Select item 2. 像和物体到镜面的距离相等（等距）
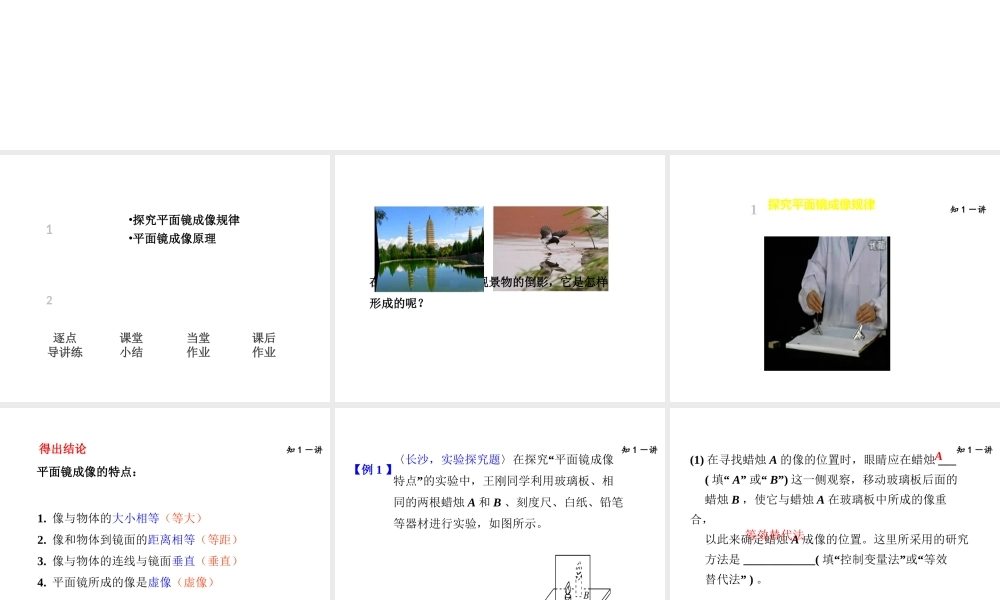This screenshot has width=1000, height=600. tap(138, 539)
